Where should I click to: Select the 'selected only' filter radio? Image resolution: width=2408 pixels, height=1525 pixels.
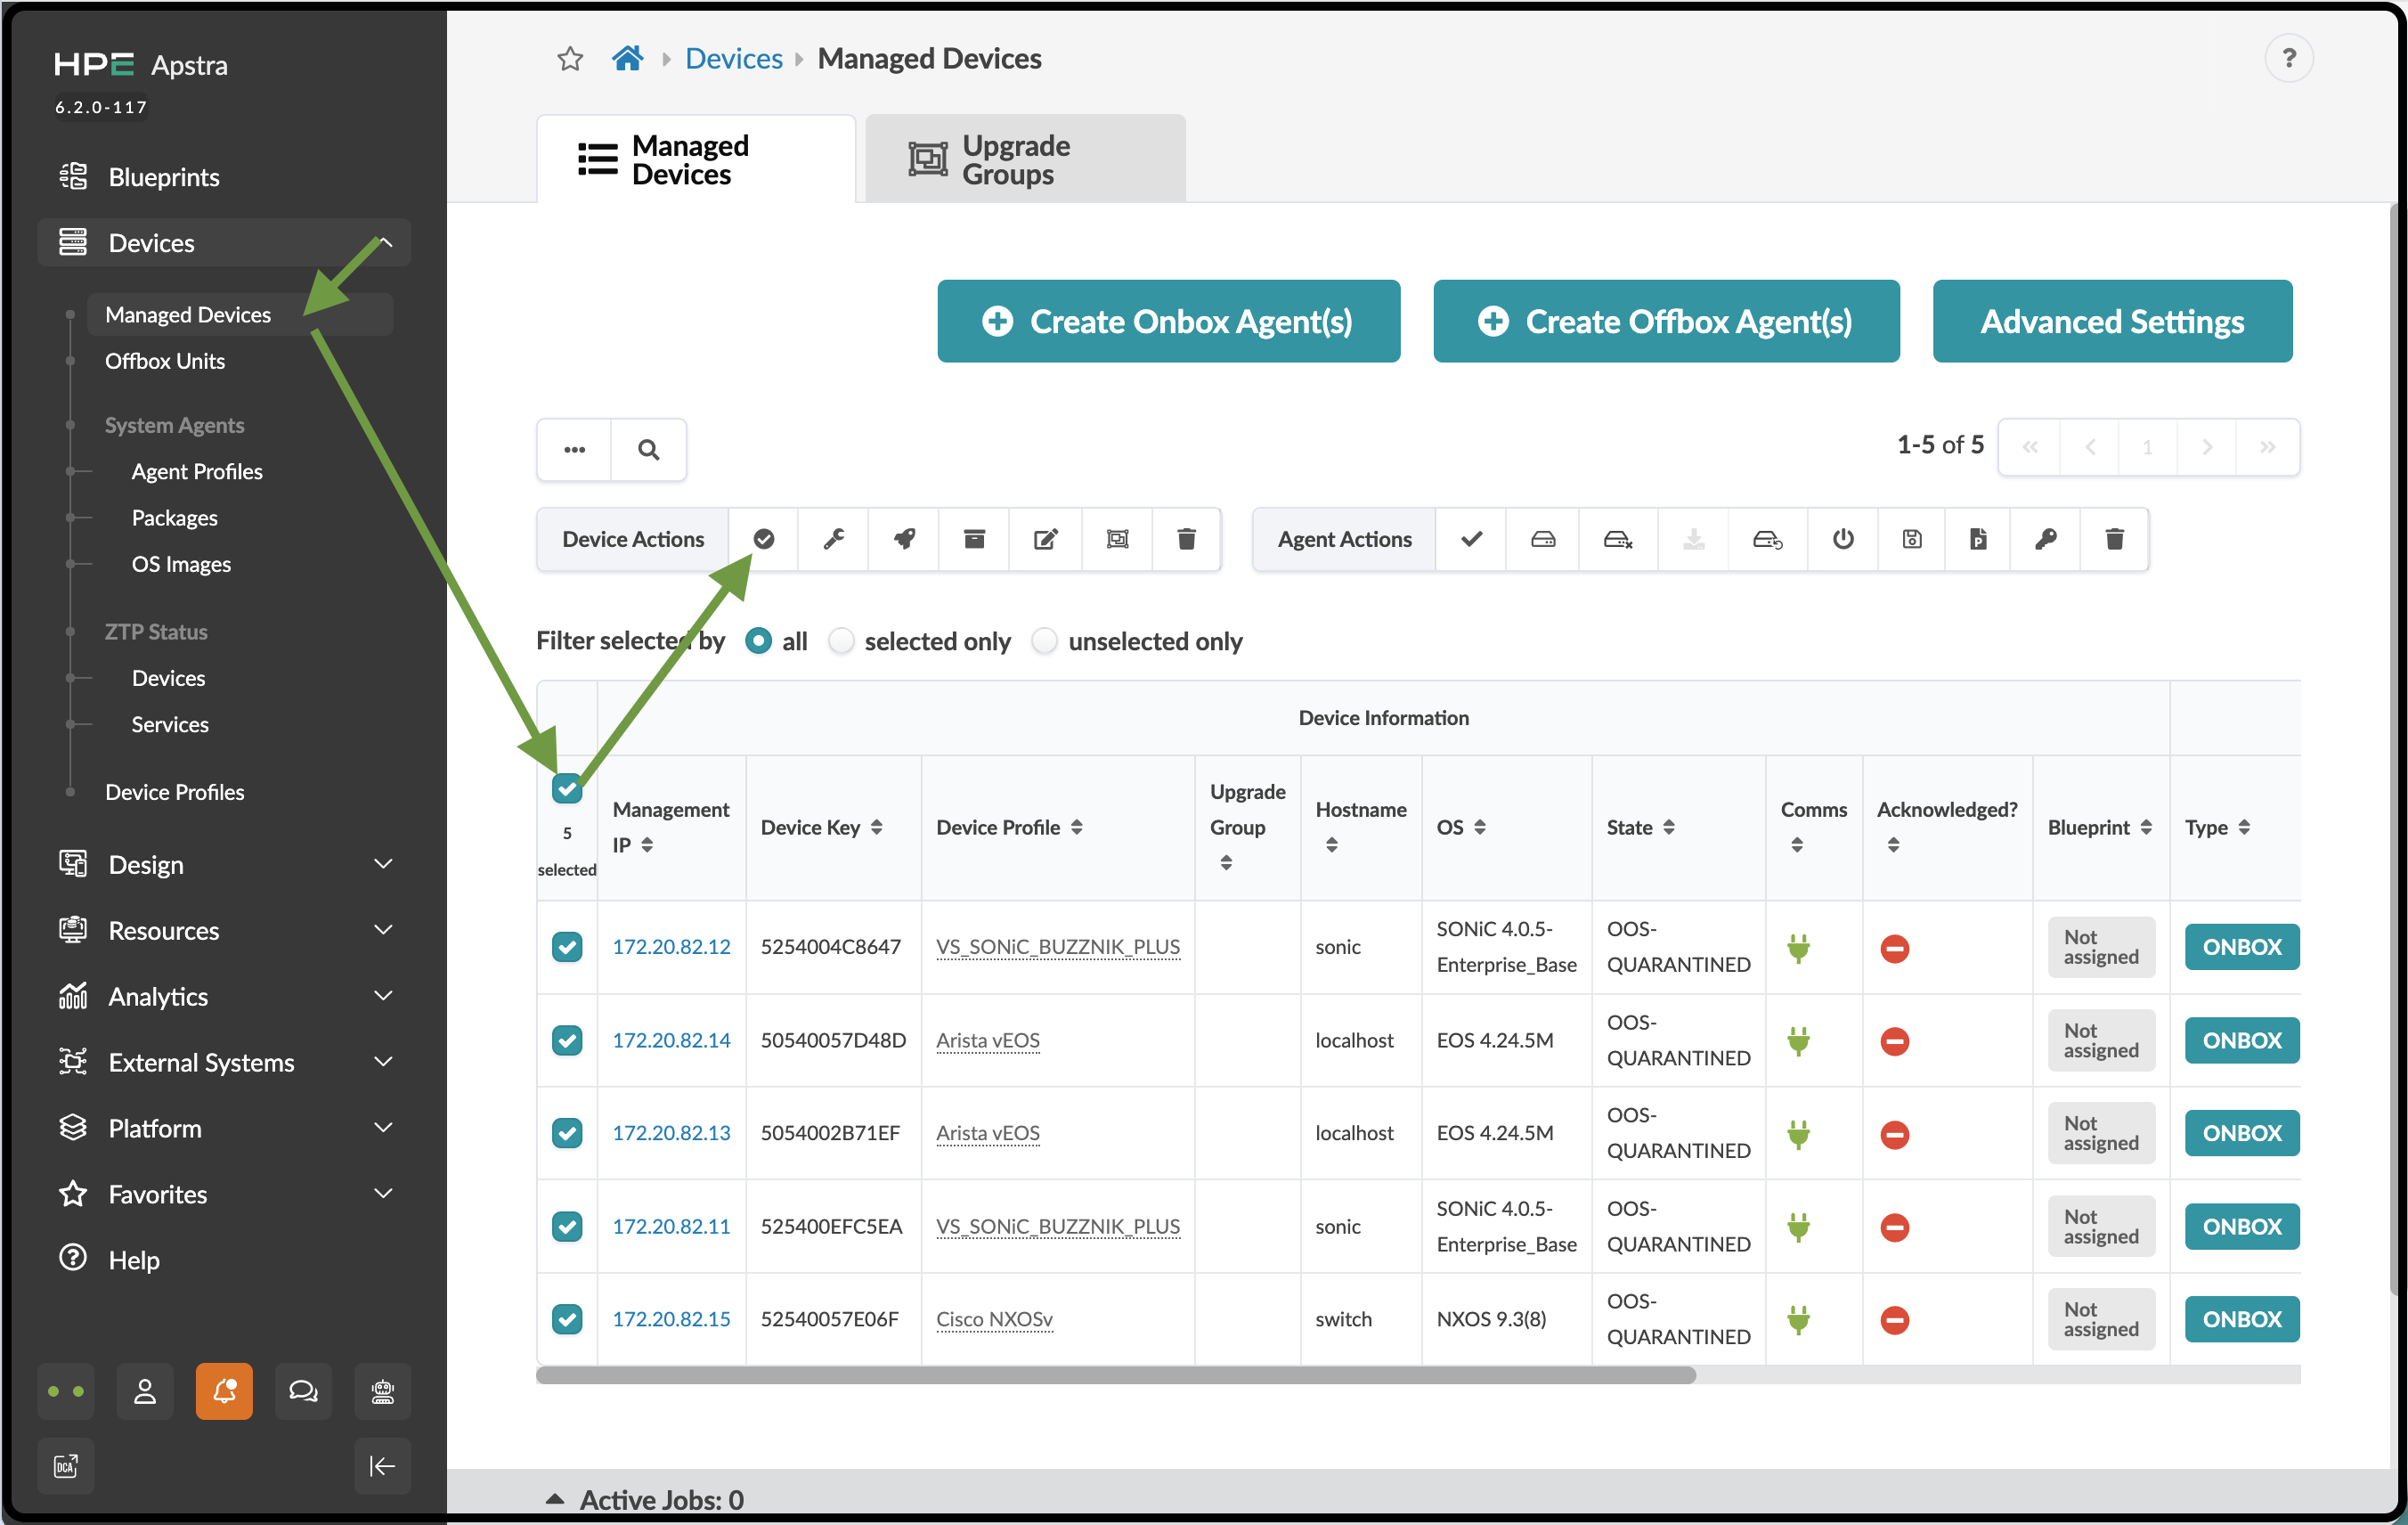842,641
